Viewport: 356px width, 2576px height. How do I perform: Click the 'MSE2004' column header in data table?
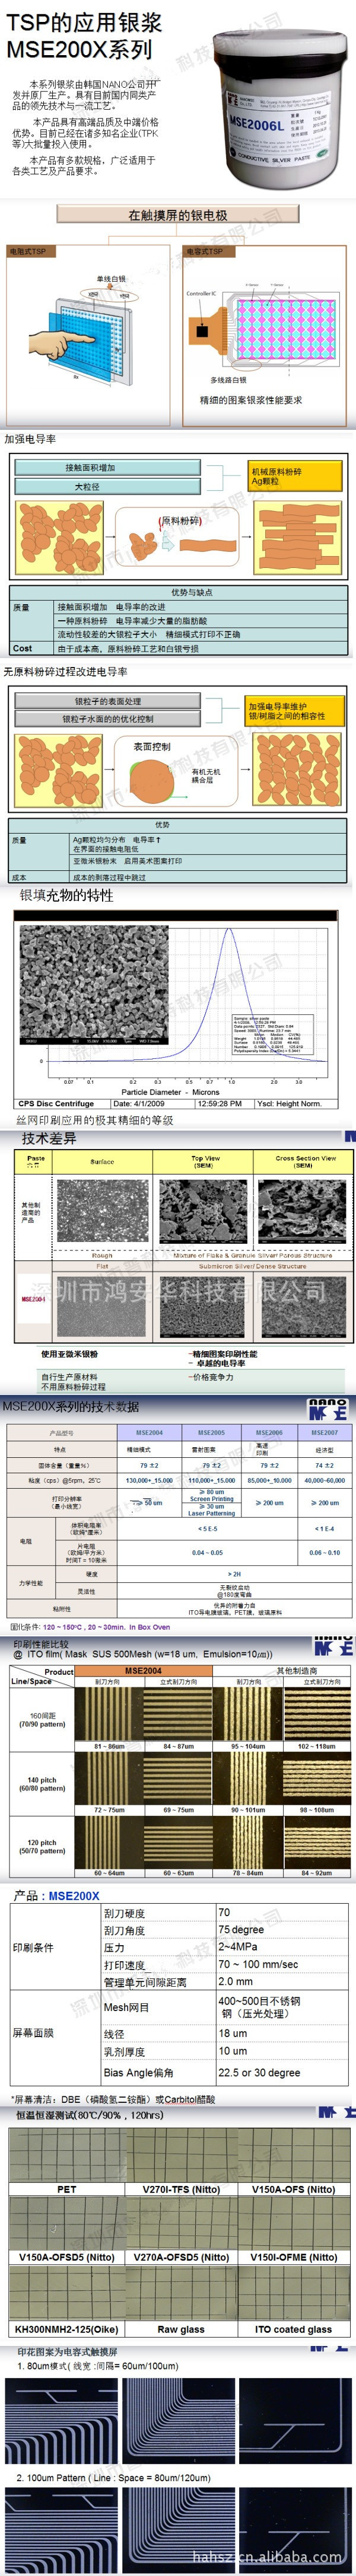click(x=149, y=1432)
